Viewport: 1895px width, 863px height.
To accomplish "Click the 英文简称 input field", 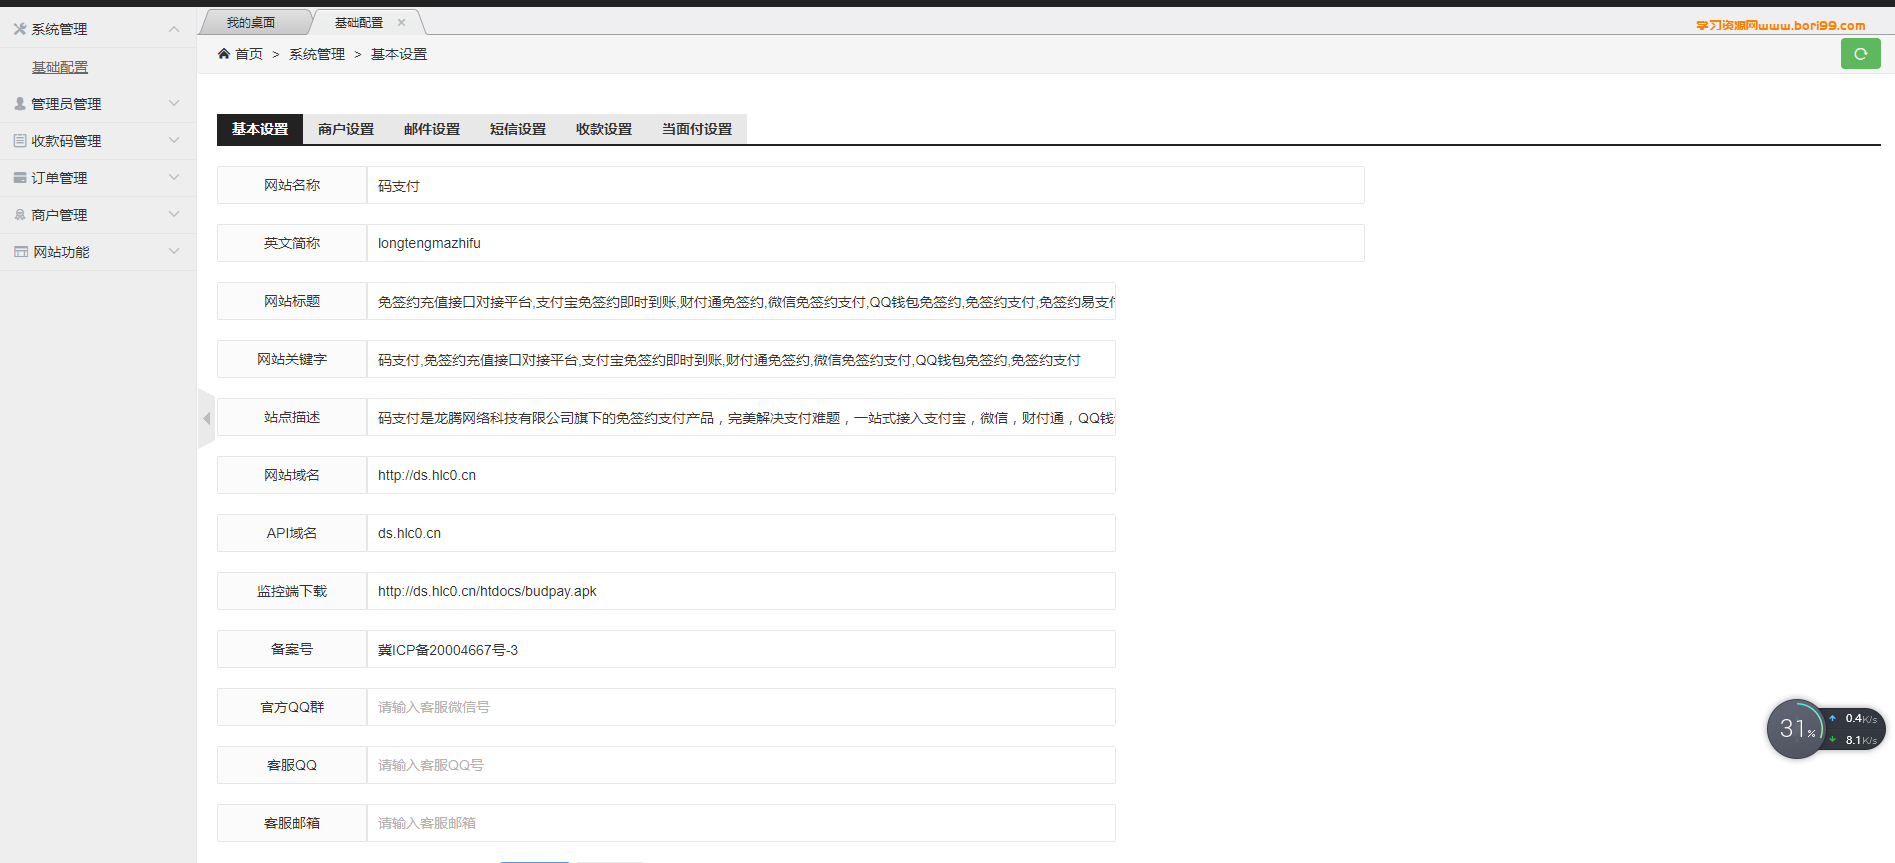I will coord(865,243).
